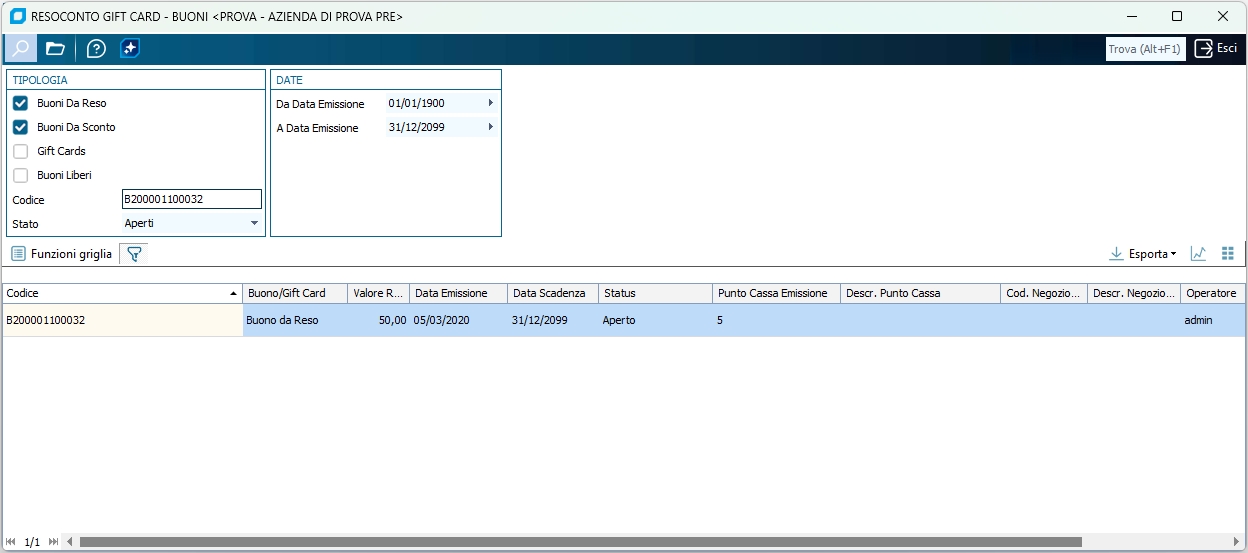Uncheck Buoni Da Sconto checkbox

tap(20, 127)
